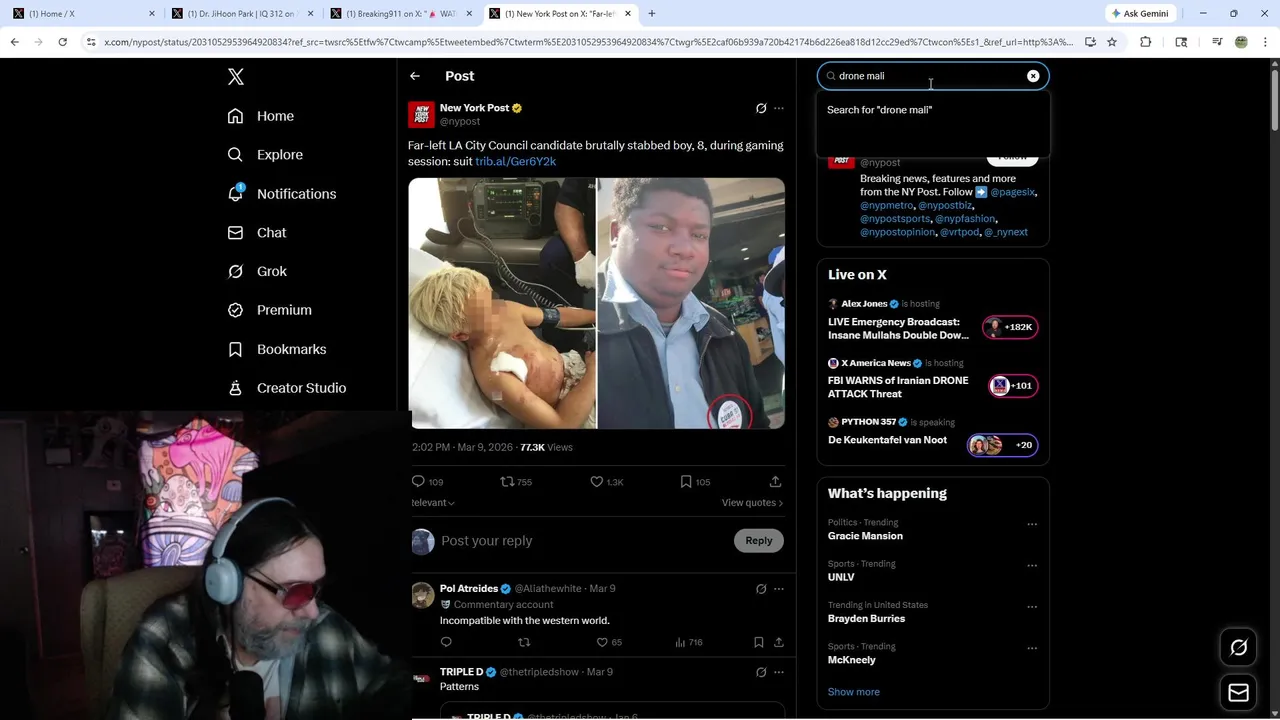Bookmark page star icon in address bar
Image resolution: width=1280 pixels, height=720 pixels.
[1111, 42]
